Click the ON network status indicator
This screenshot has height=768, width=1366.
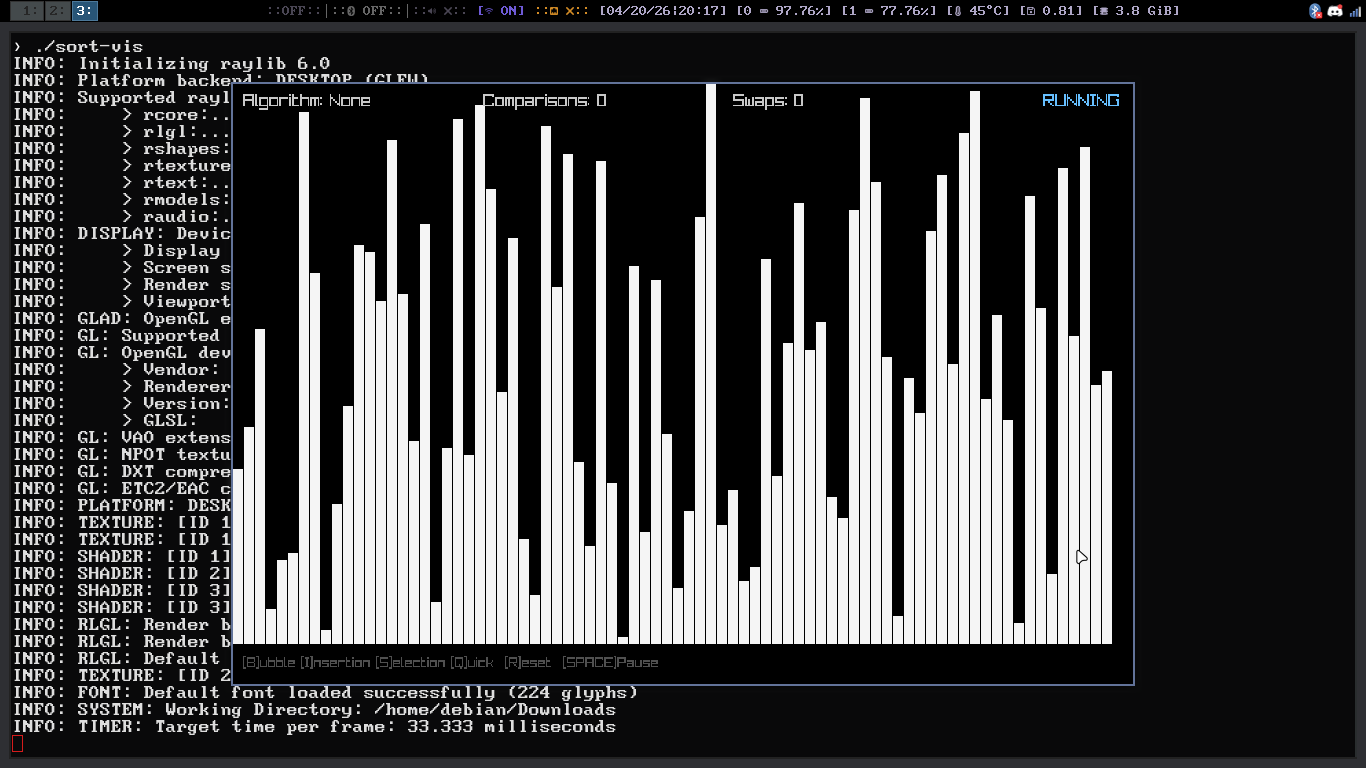pyautogui.click(x=501, y=11)
